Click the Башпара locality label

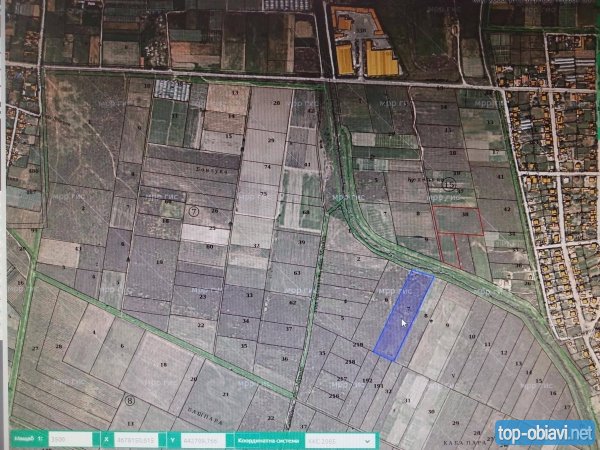(x=205, y=416)
